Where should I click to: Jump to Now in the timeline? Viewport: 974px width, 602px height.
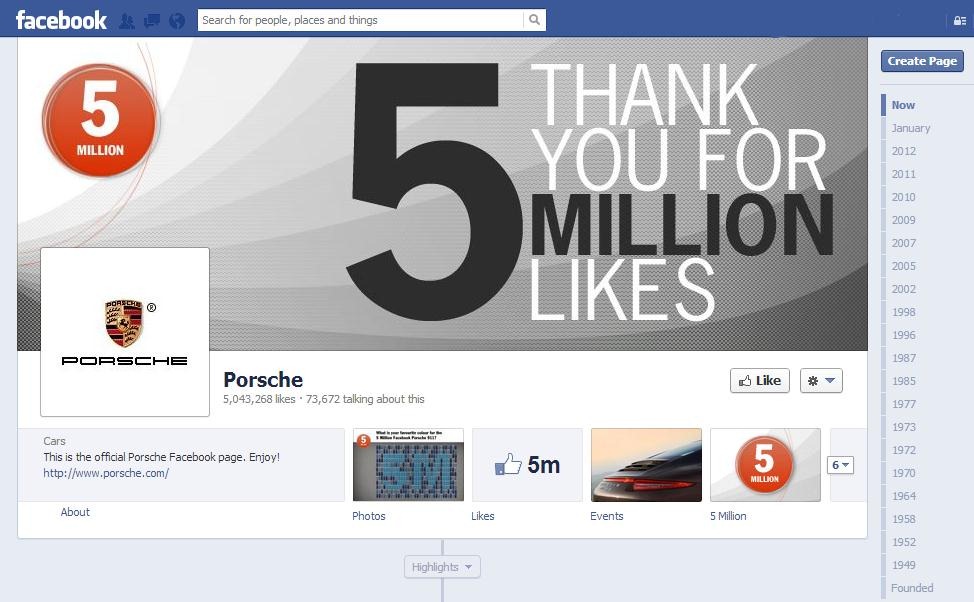click(x=903, y=105)
